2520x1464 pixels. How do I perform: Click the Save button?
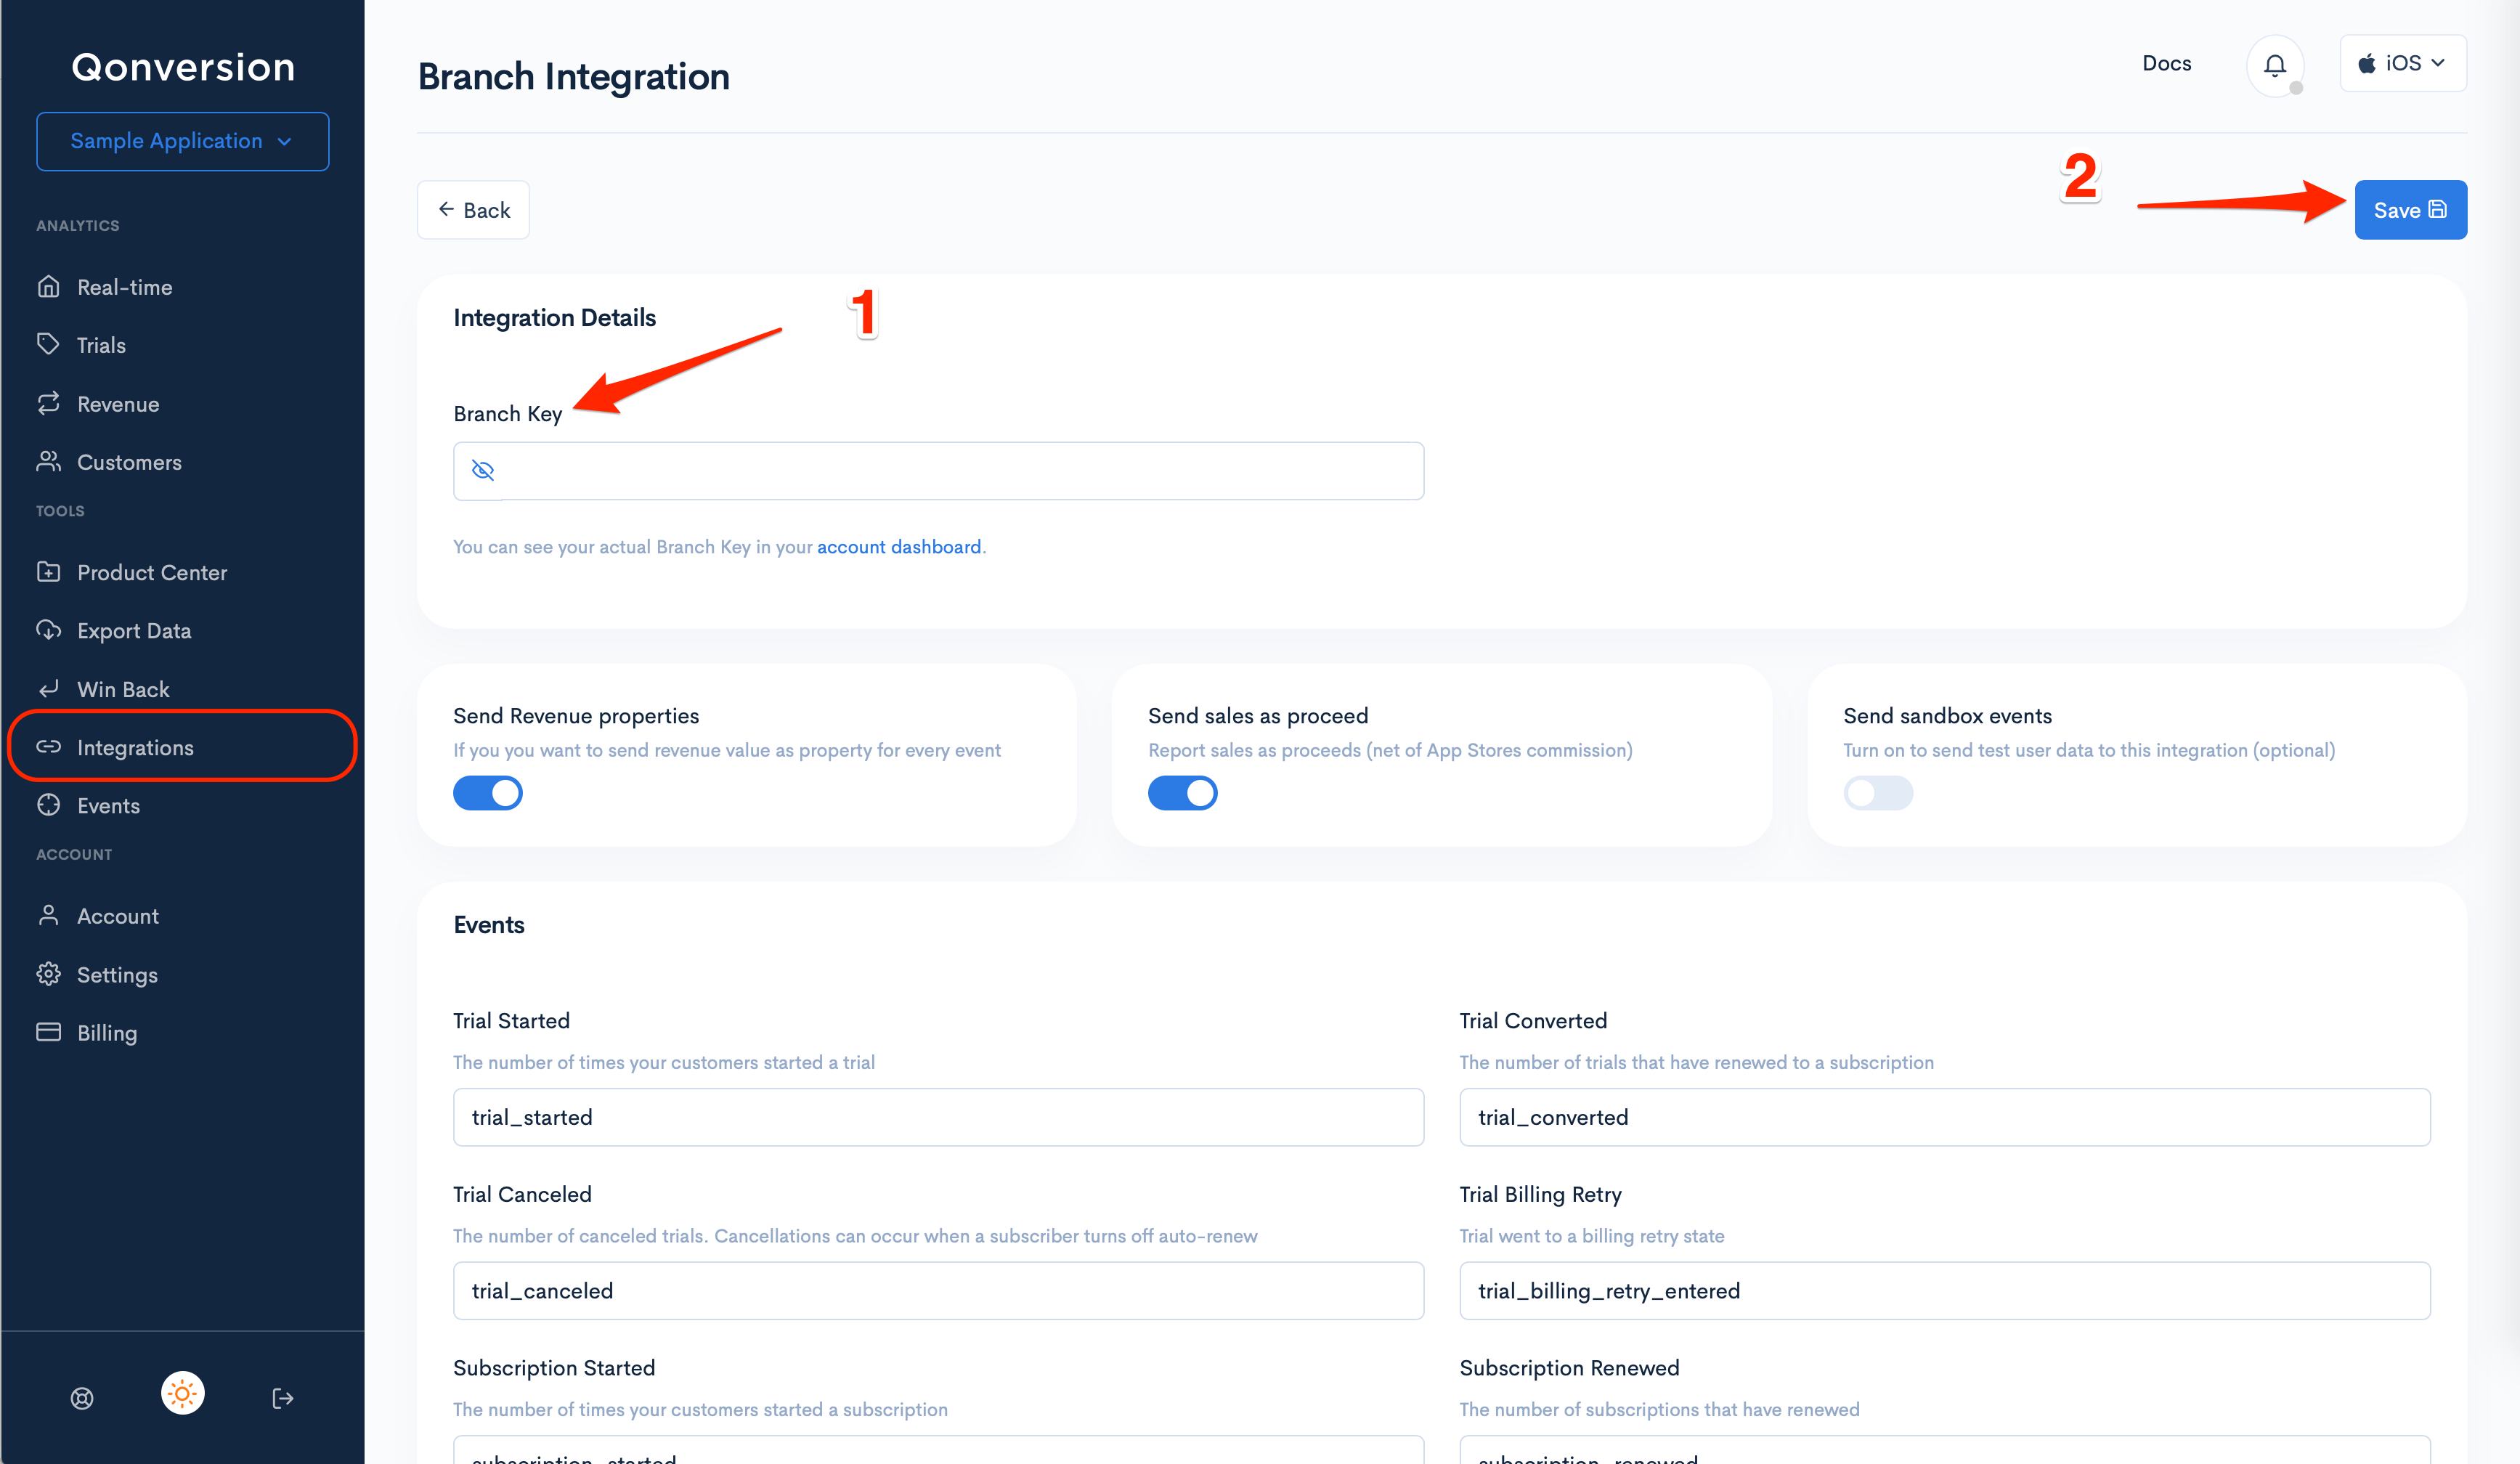click(2410, 210)
